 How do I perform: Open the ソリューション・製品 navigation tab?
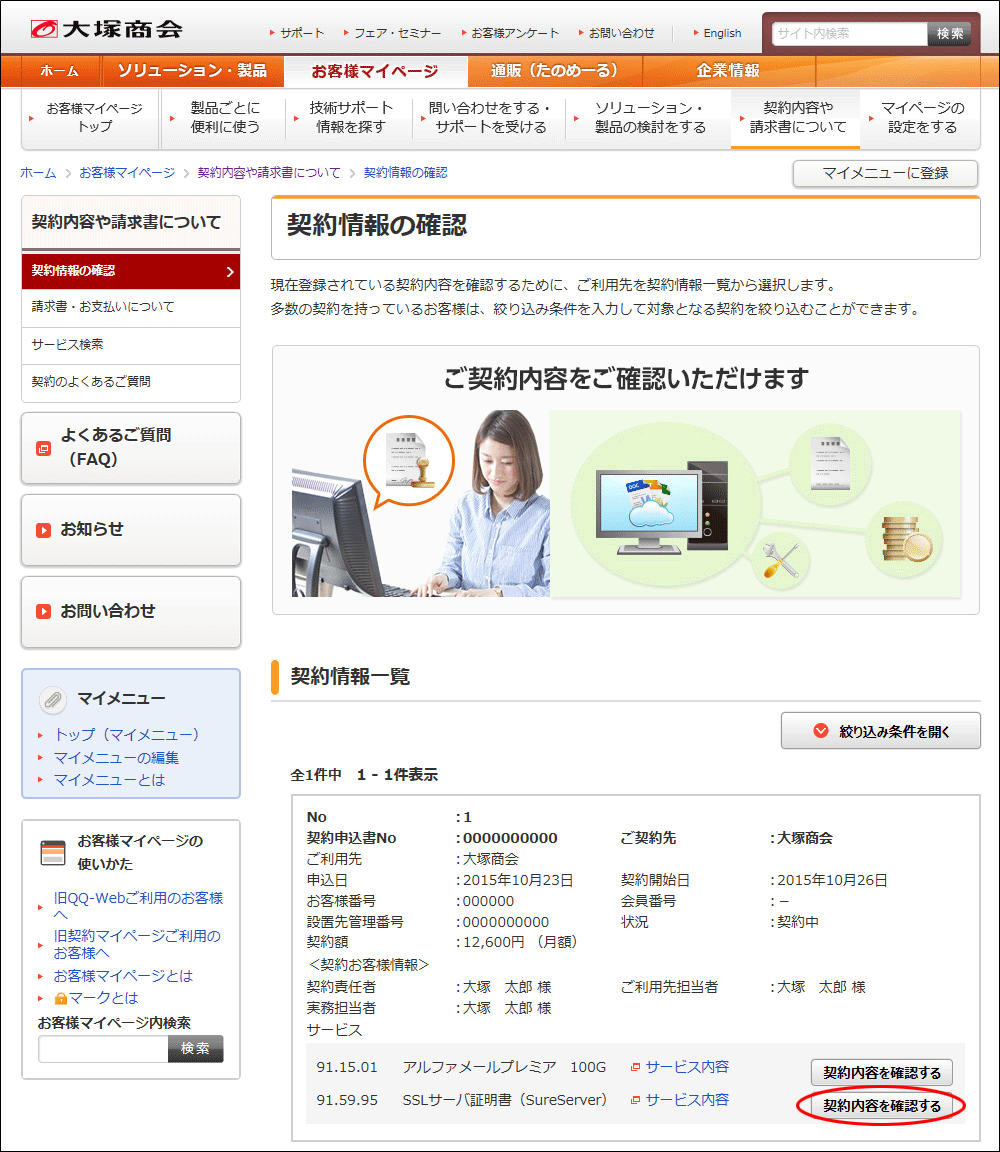192,71
